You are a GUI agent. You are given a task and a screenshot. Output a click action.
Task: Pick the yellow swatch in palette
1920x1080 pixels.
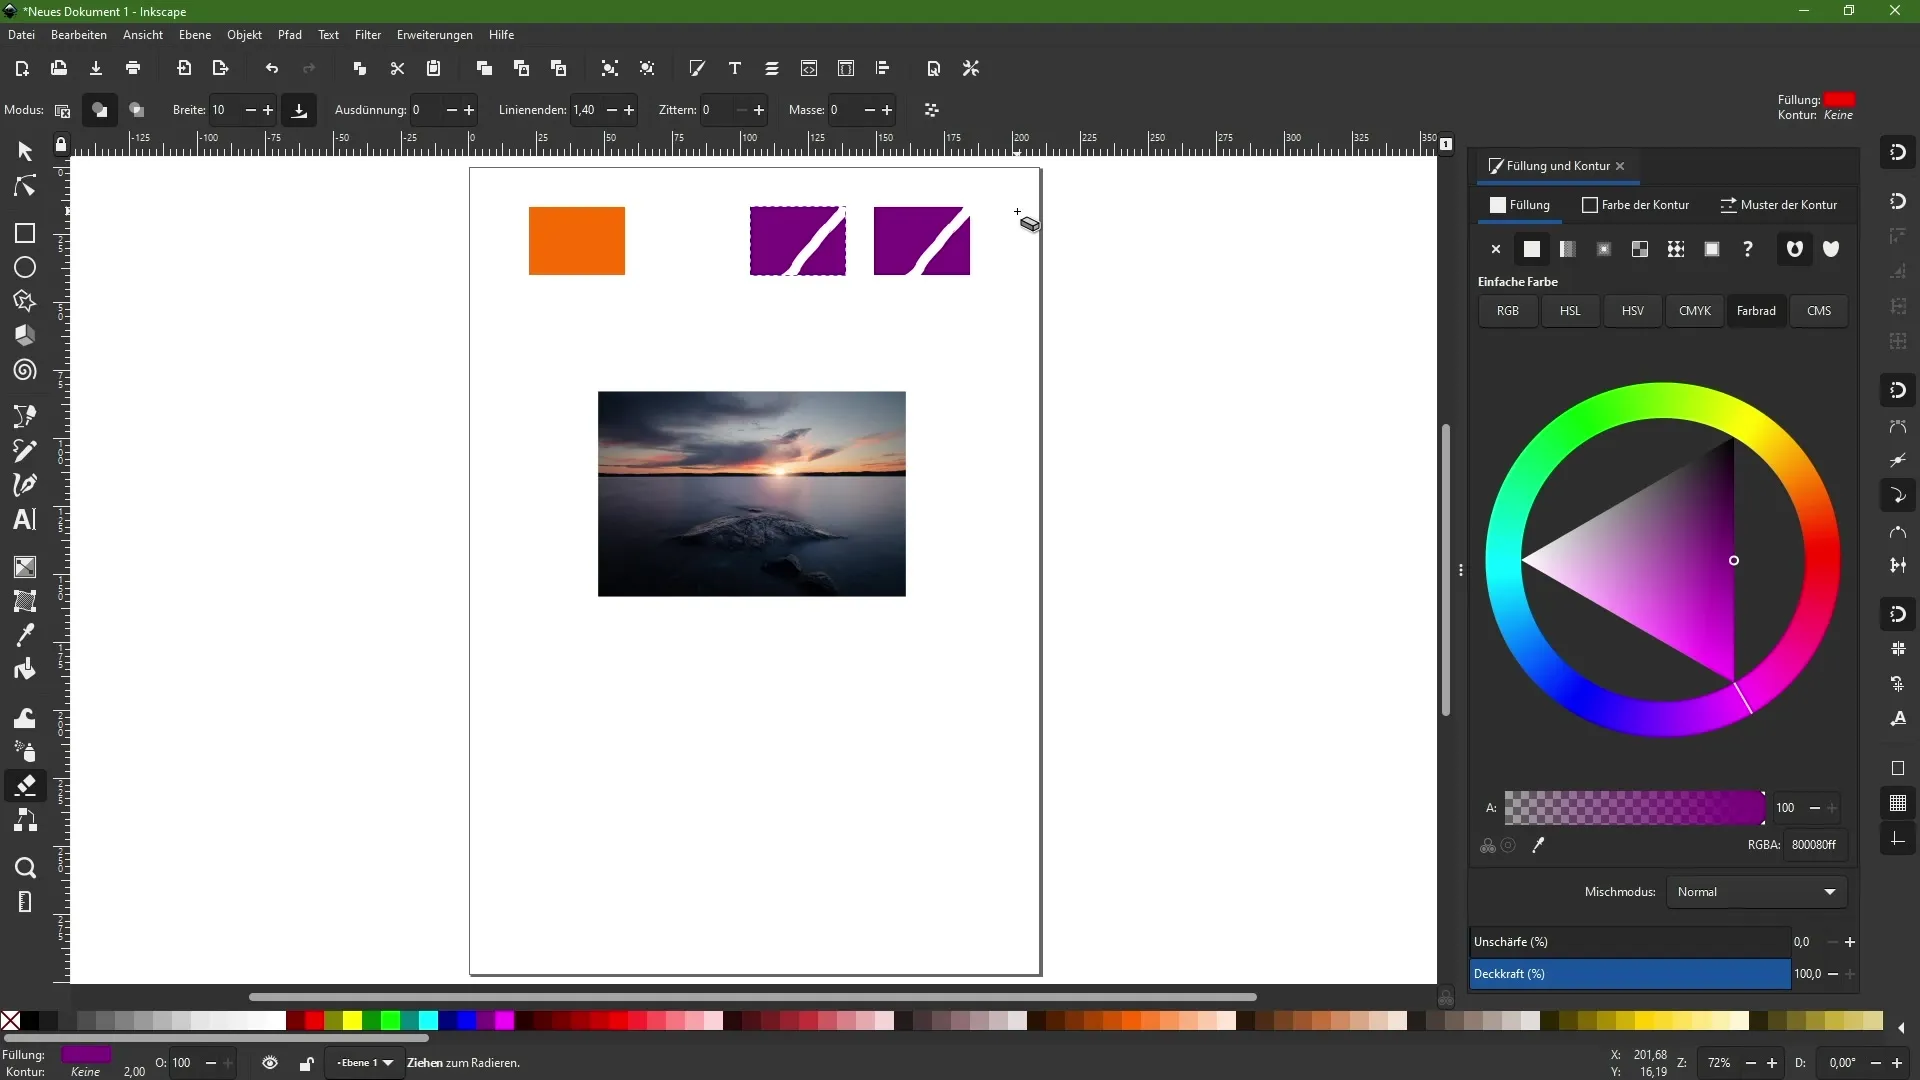352,1020
